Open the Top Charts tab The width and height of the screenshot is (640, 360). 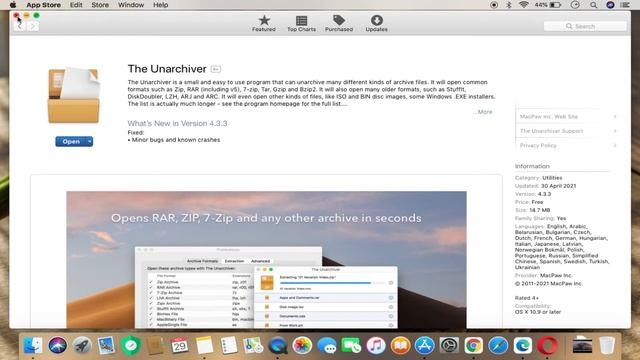[301, 23]
